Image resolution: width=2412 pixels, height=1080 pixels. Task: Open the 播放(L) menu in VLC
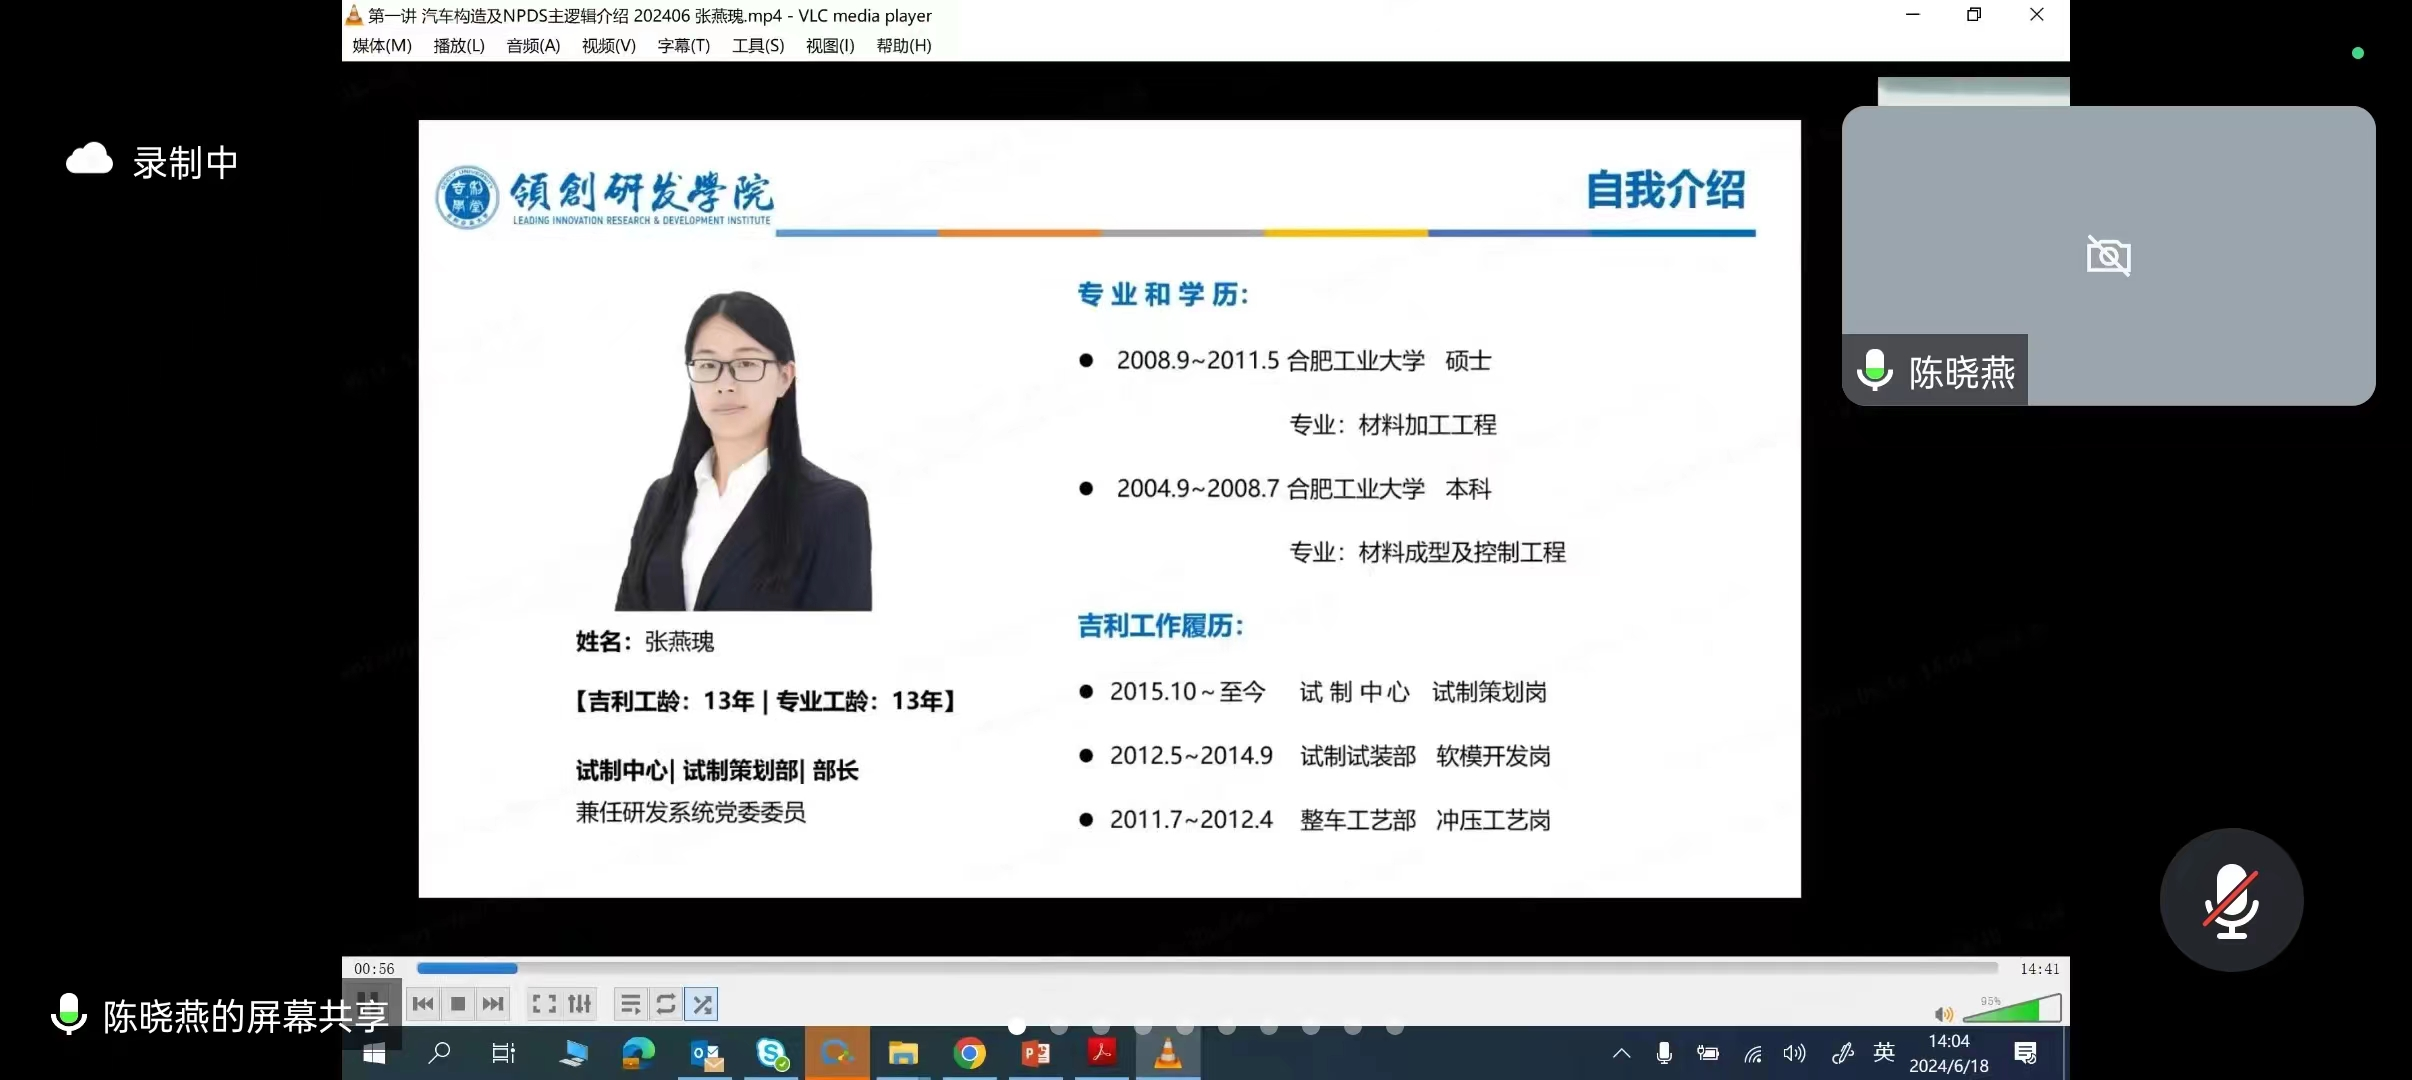[x=459, y=45]
